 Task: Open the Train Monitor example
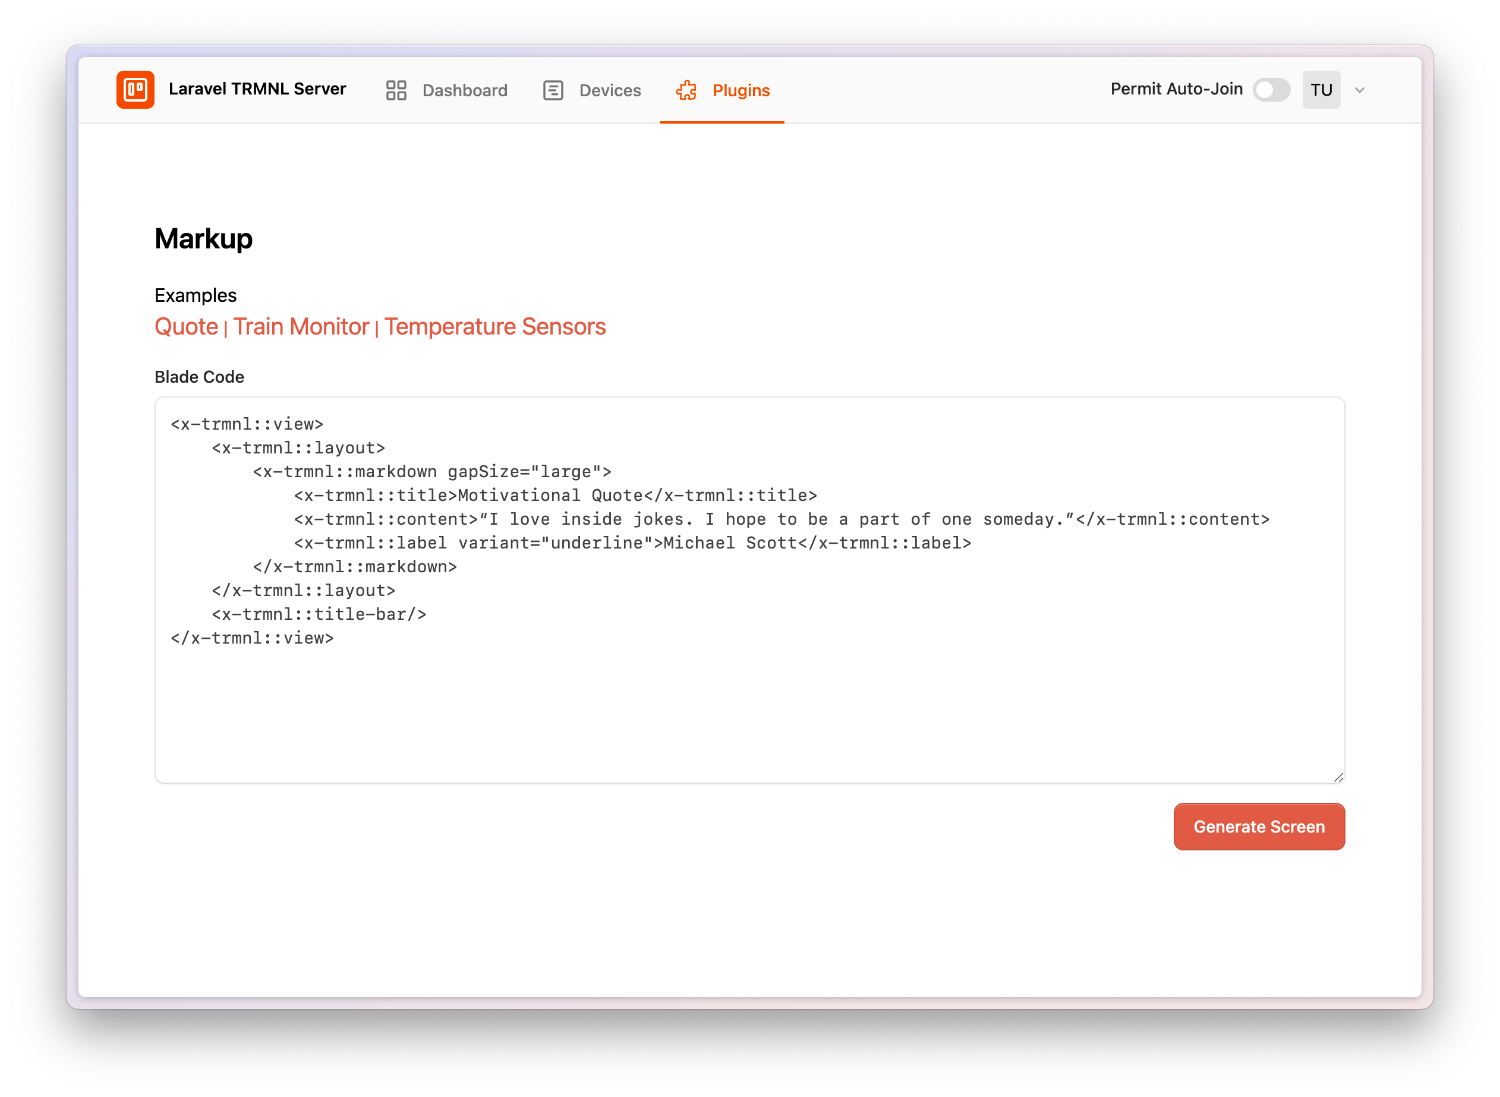301,326
